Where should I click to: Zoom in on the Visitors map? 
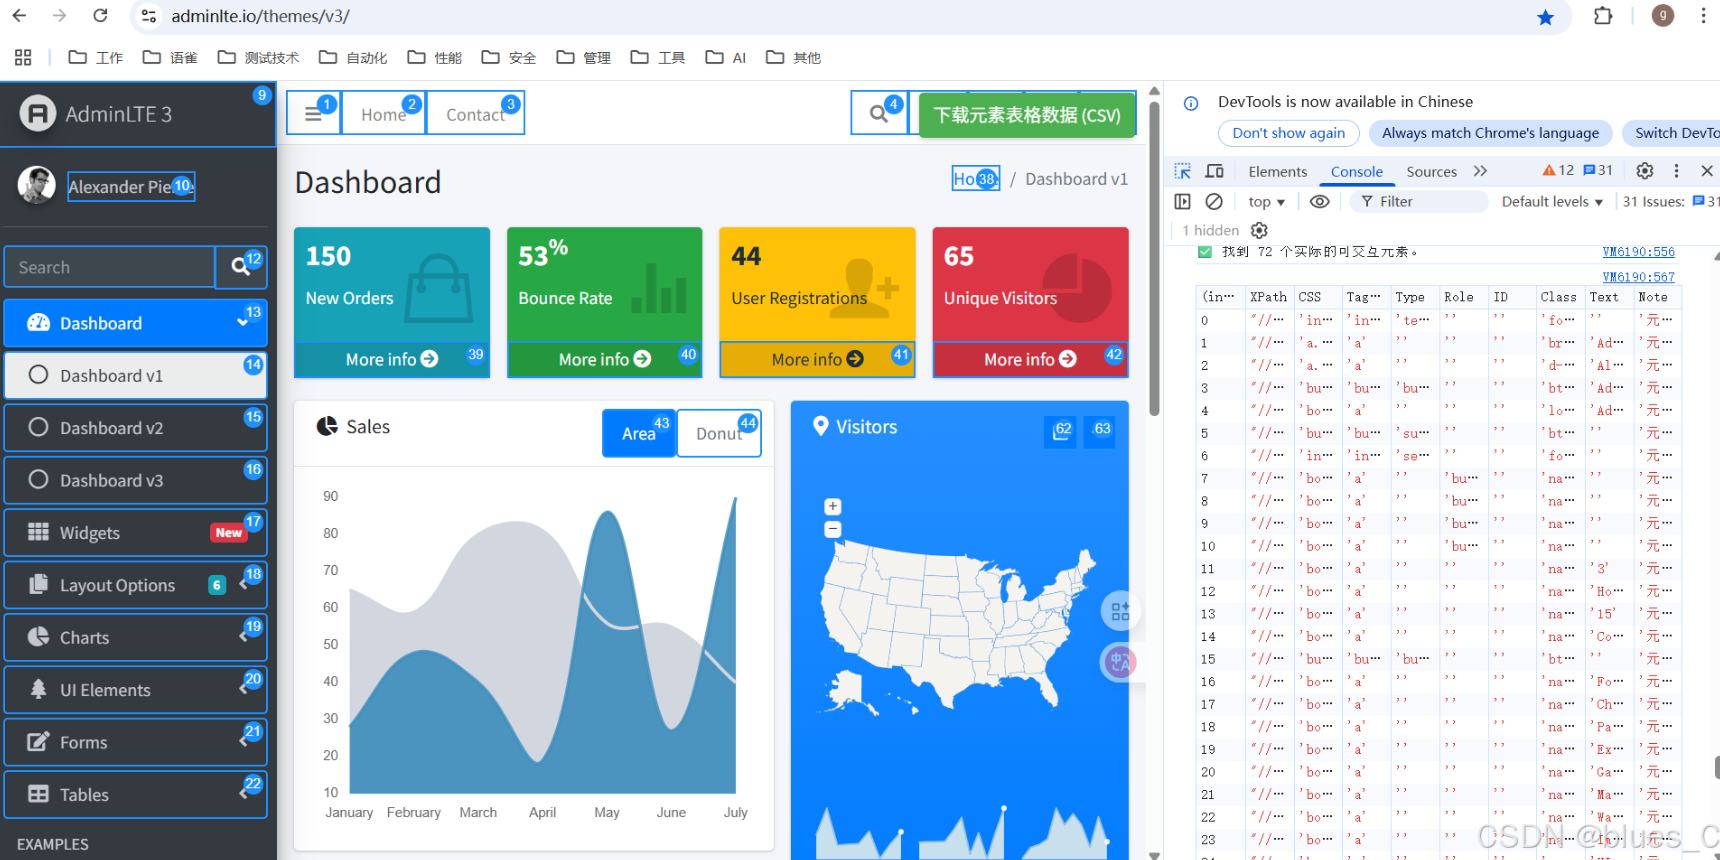click(x=832, y=506)
